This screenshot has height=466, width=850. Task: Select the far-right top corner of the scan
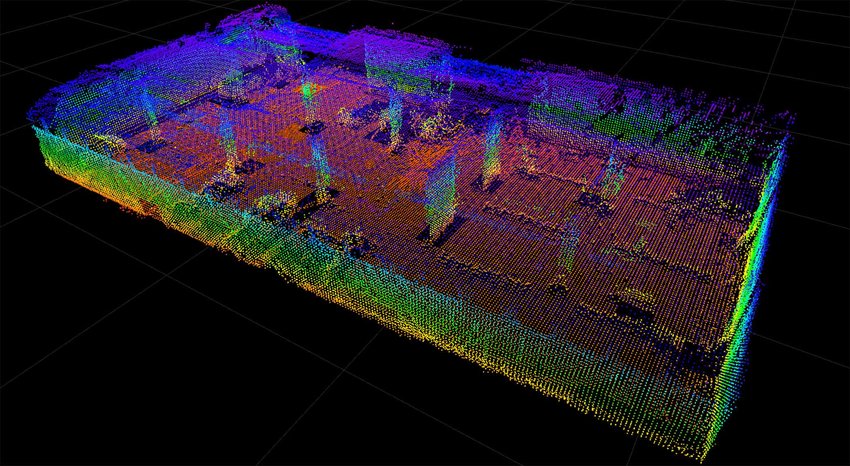pyautogui.click(x=790, y=120)
